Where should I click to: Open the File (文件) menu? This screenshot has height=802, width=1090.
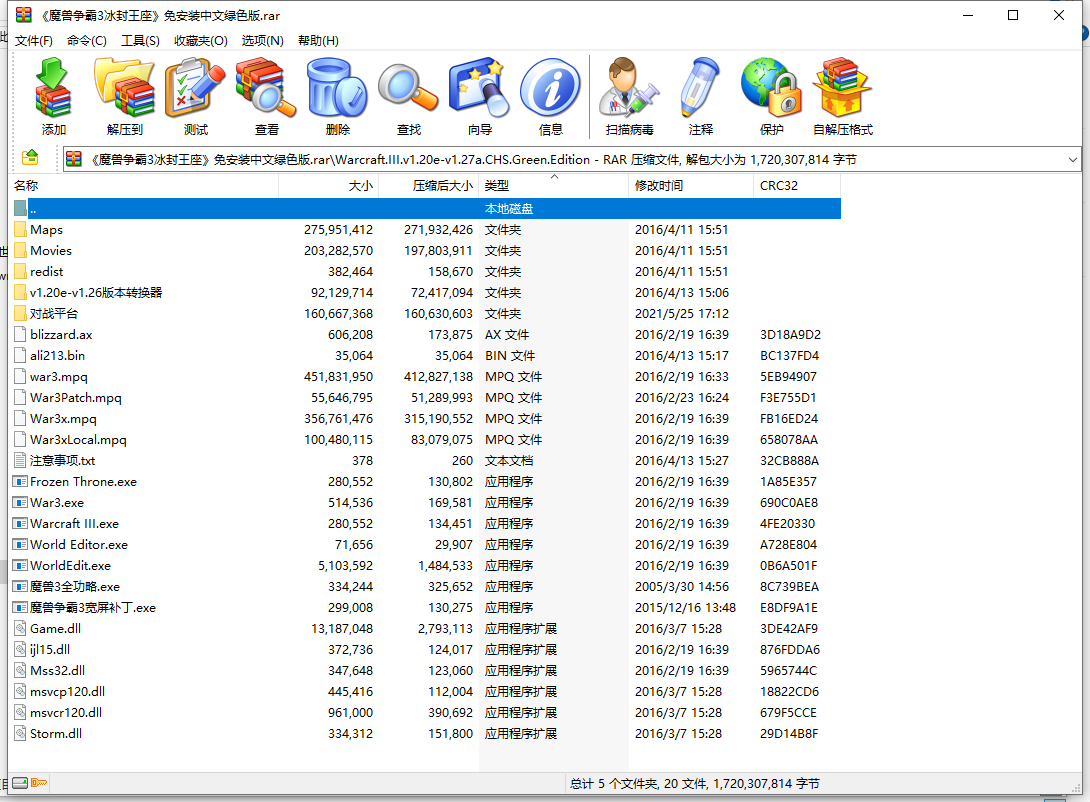click(x=33, y=40)
